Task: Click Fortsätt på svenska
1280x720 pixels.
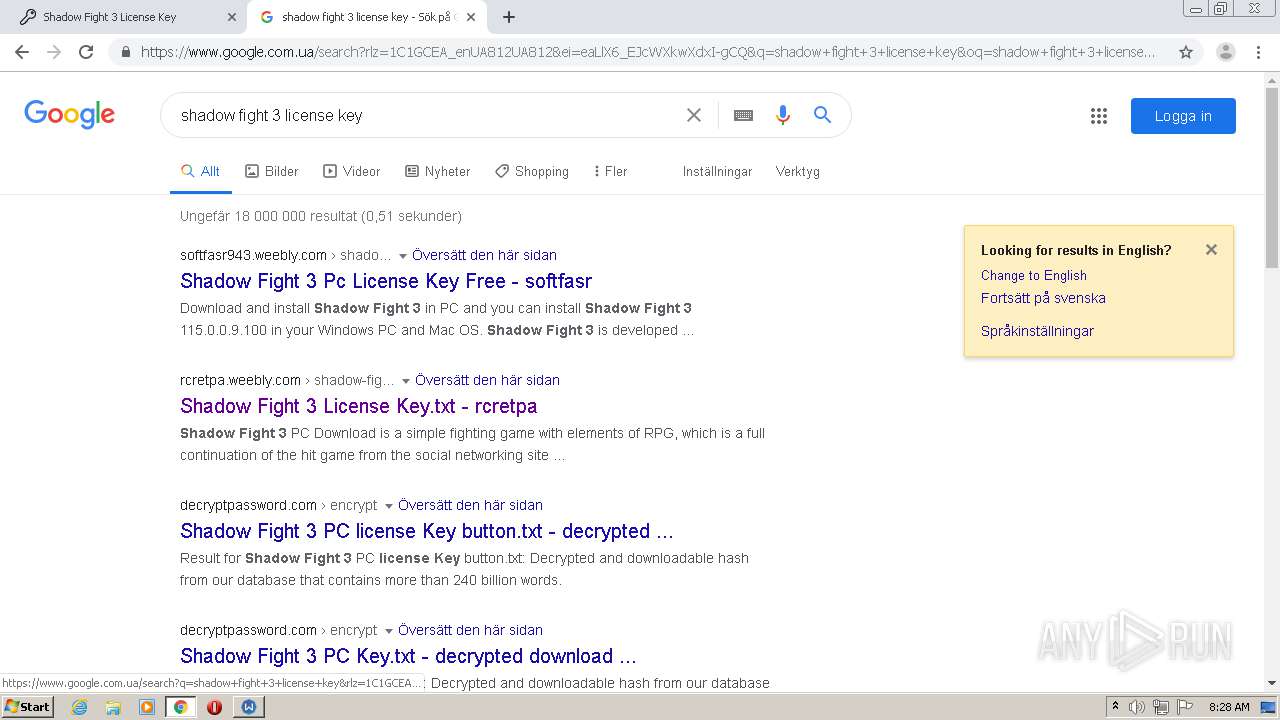Action: [x=1043, y=298]
